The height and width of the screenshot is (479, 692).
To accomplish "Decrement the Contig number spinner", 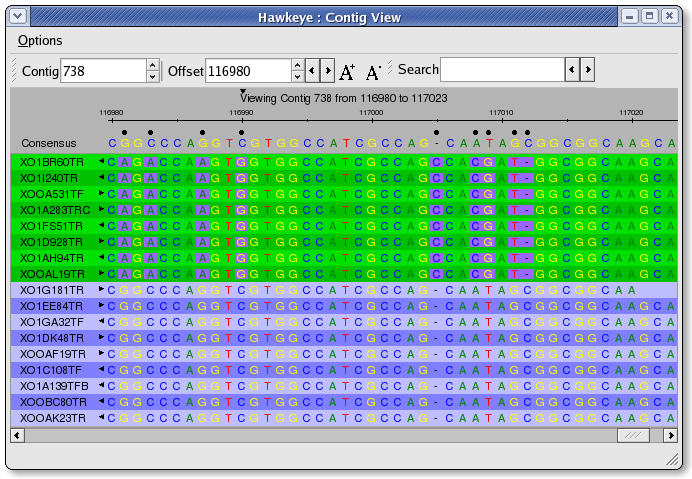I will tap(152, 77).
